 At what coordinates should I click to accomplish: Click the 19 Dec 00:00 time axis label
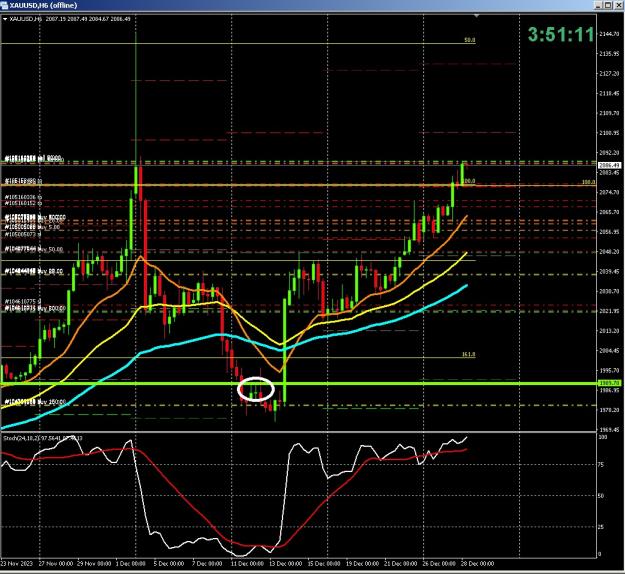point(362,564)
